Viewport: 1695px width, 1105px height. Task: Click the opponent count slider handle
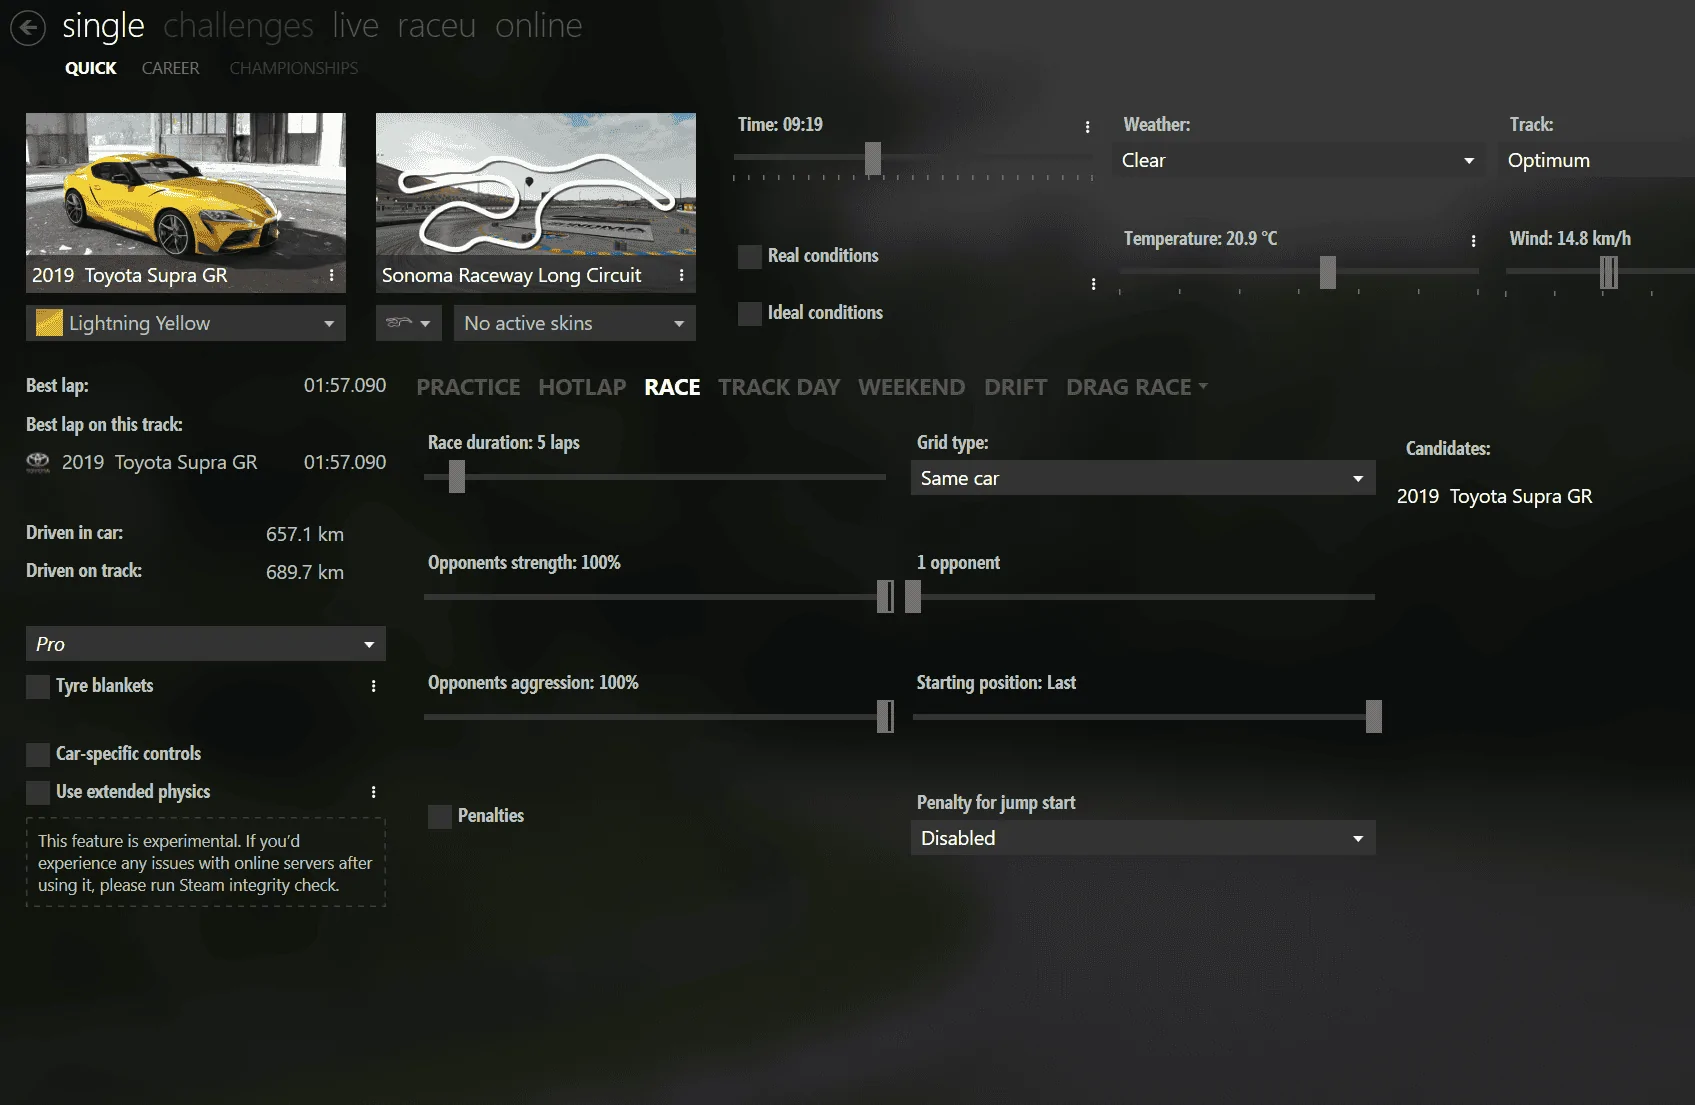pyautogui.click(x=913, y=597)
